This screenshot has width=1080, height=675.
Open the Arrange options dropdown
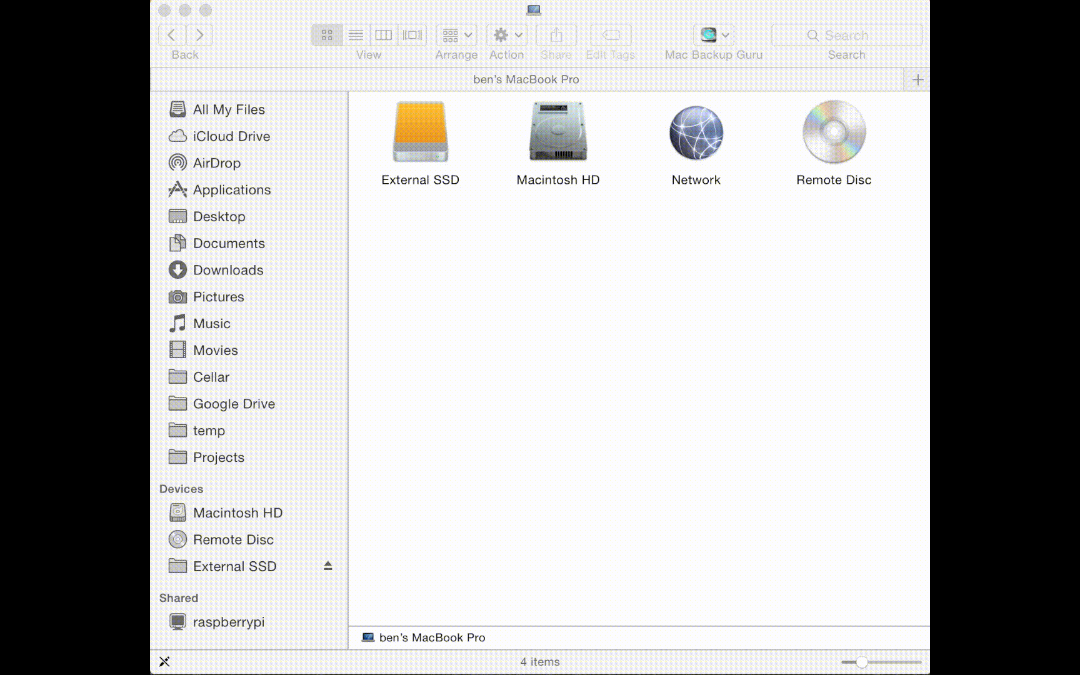click(456, 34)
